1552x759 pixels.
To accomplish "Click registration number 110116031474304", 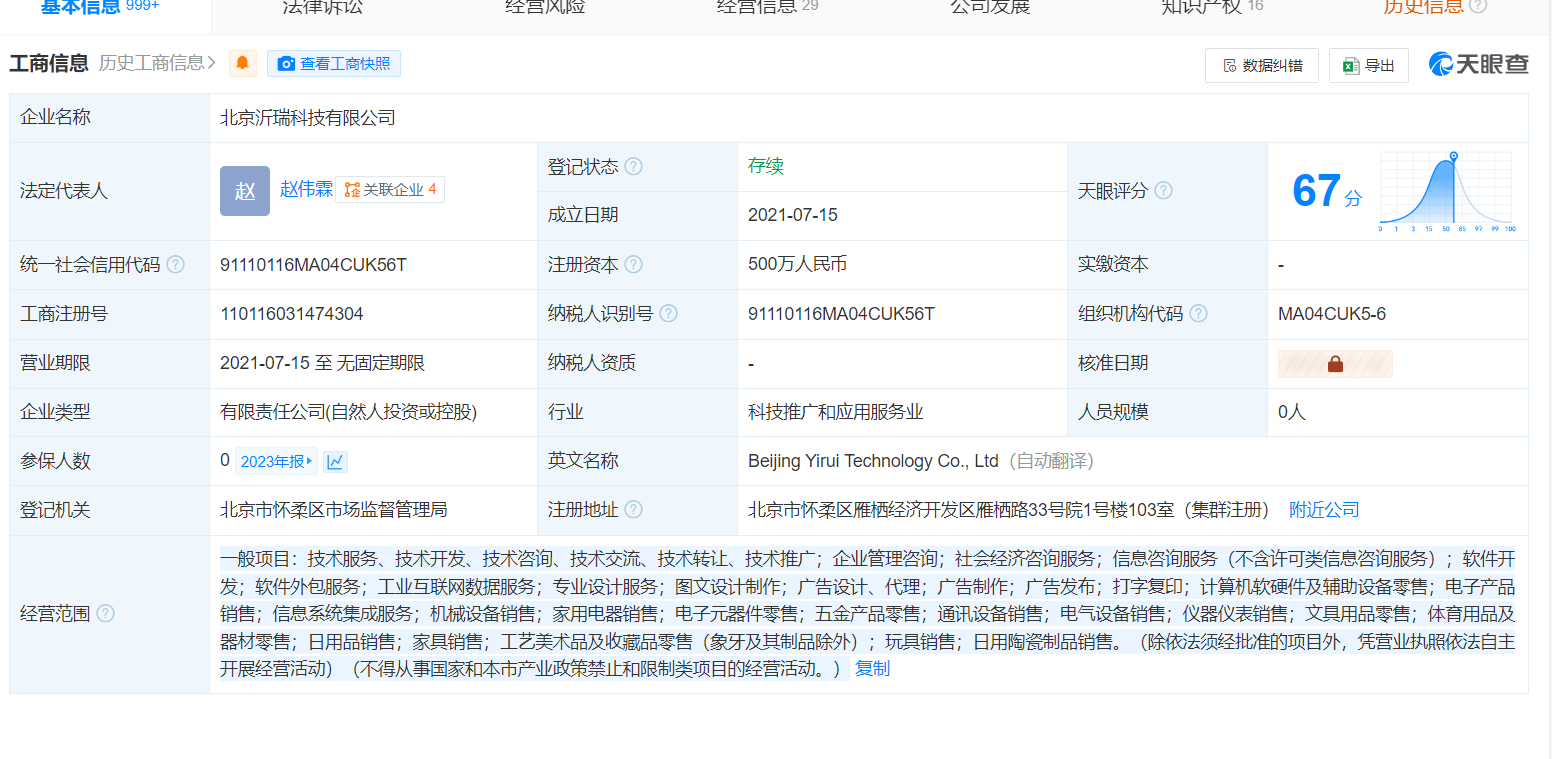I will pos(292,314).
